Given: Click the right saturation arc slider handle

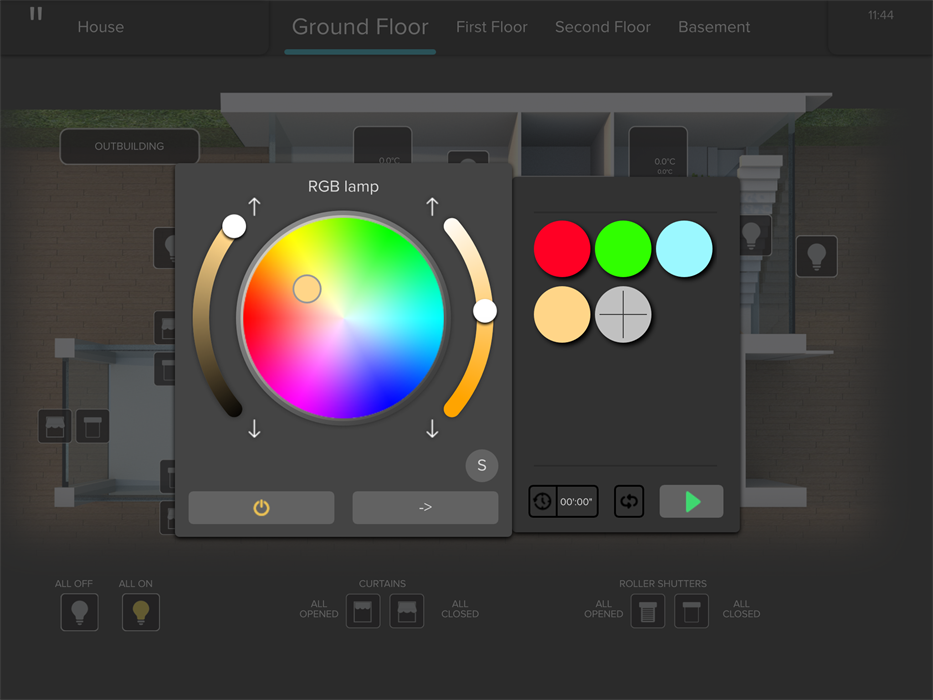Looking at the screenshot, I should pos(485,311).
